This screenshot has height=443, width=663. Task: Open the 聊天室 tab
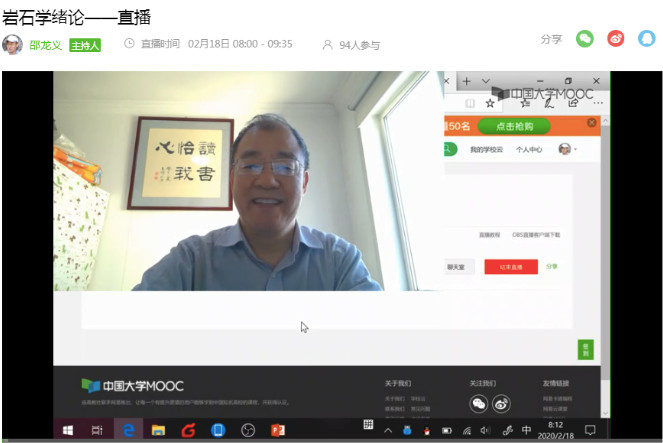coord(456,267)
